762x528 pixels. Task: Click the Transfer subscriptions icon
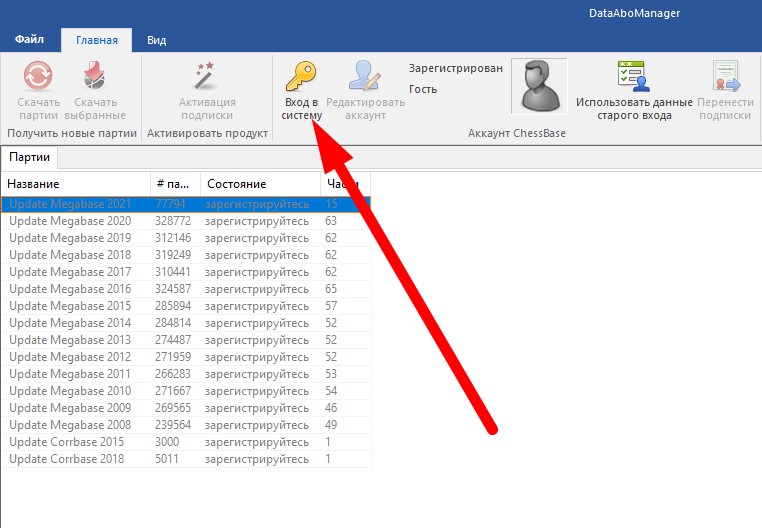(724, 77)
